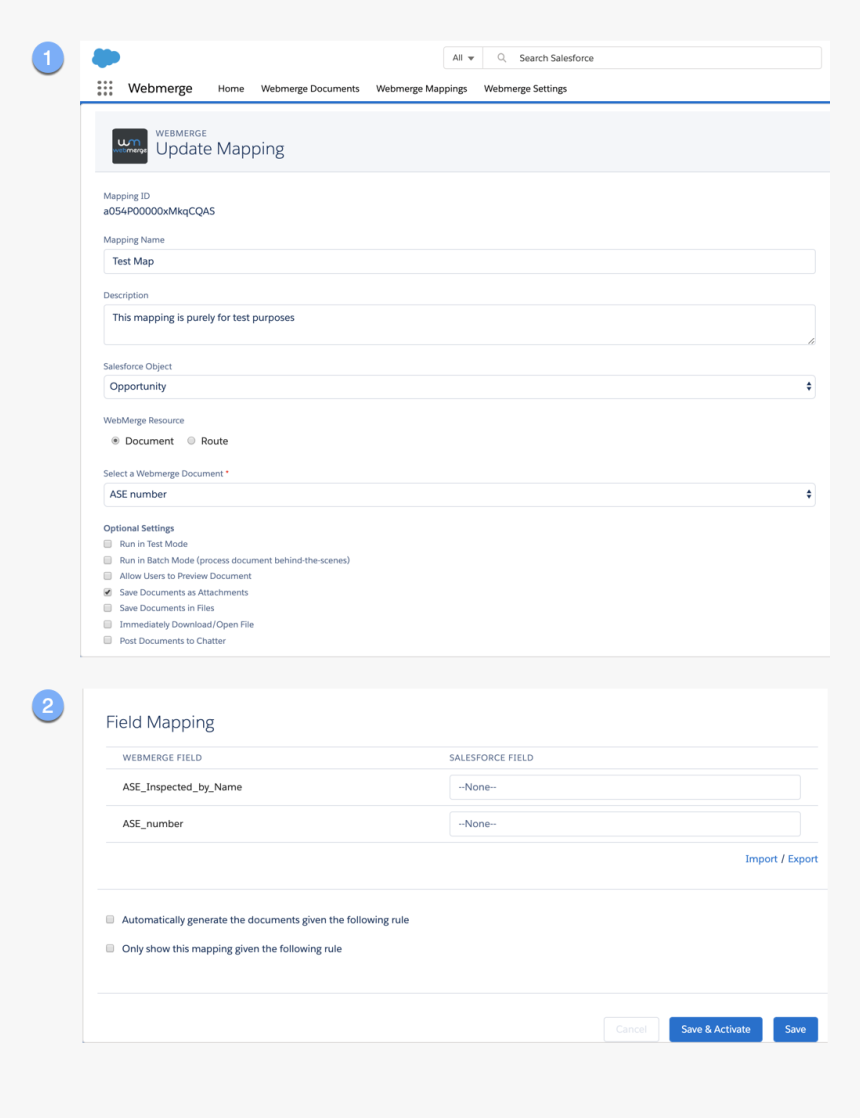Screen dimensions: 860x1118
Task: Click the WebMerge app logo icon
Action: 130,146
